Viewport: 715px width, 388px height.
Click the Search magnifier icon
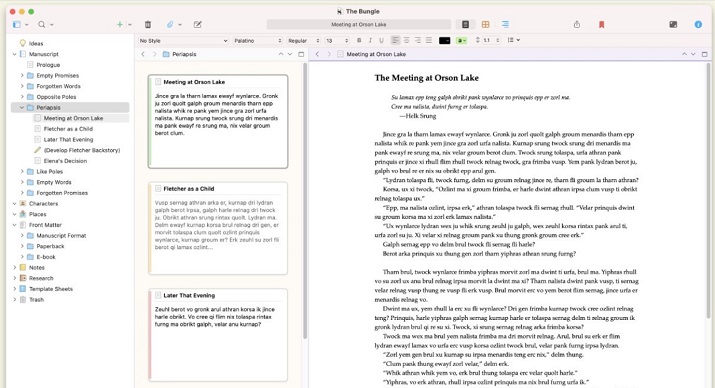click(x=41, y=25)
